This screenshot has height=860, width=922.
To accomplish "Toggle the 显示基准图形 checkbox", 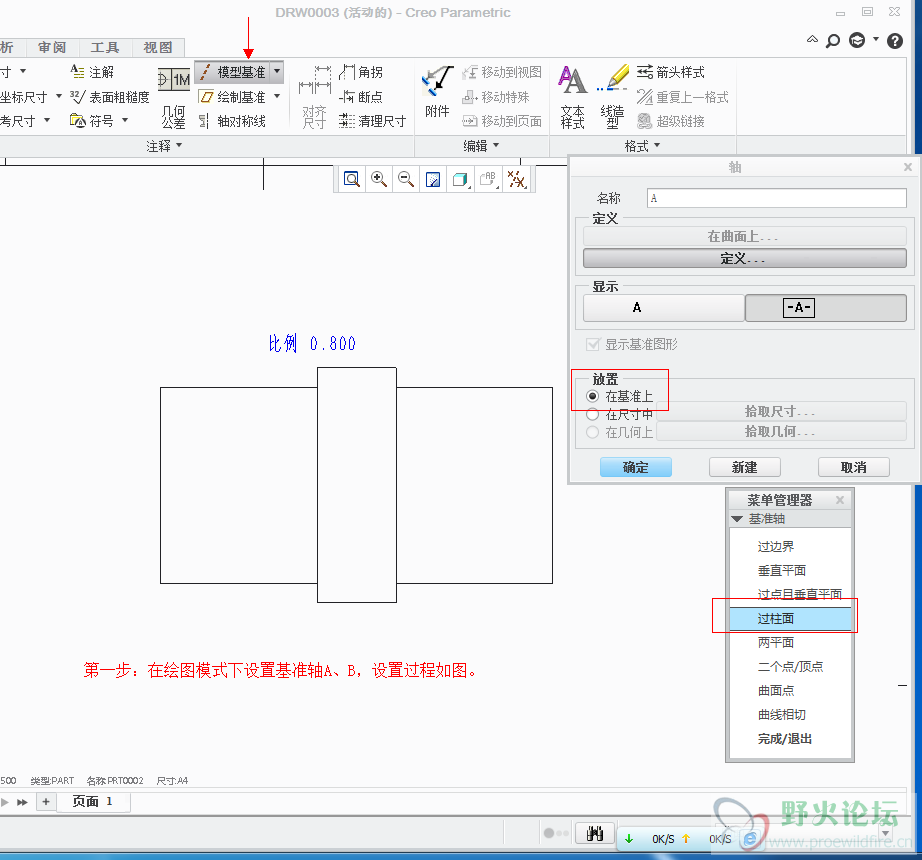I will (x=593, y=344).
